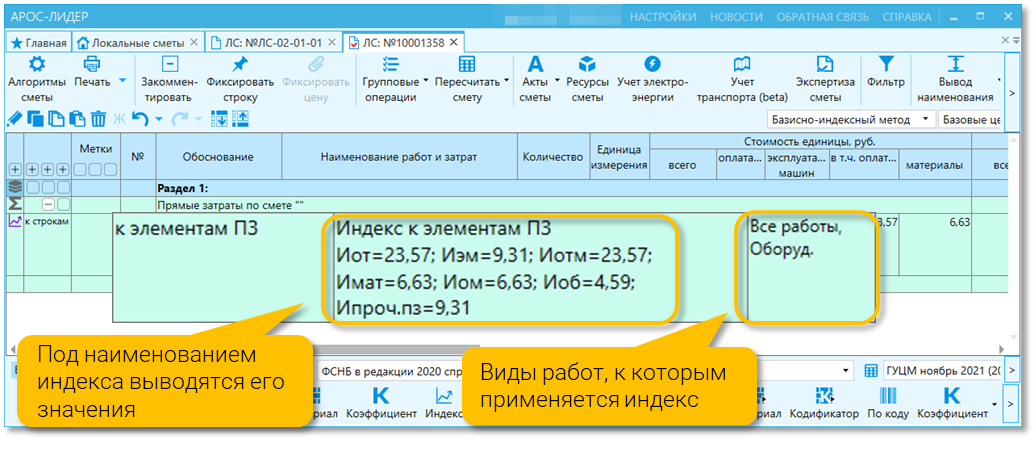This screenshot has width=1035, height=450.
Task: Toggle first checkbox in Раздел 1 row
Action: (34, 187)
